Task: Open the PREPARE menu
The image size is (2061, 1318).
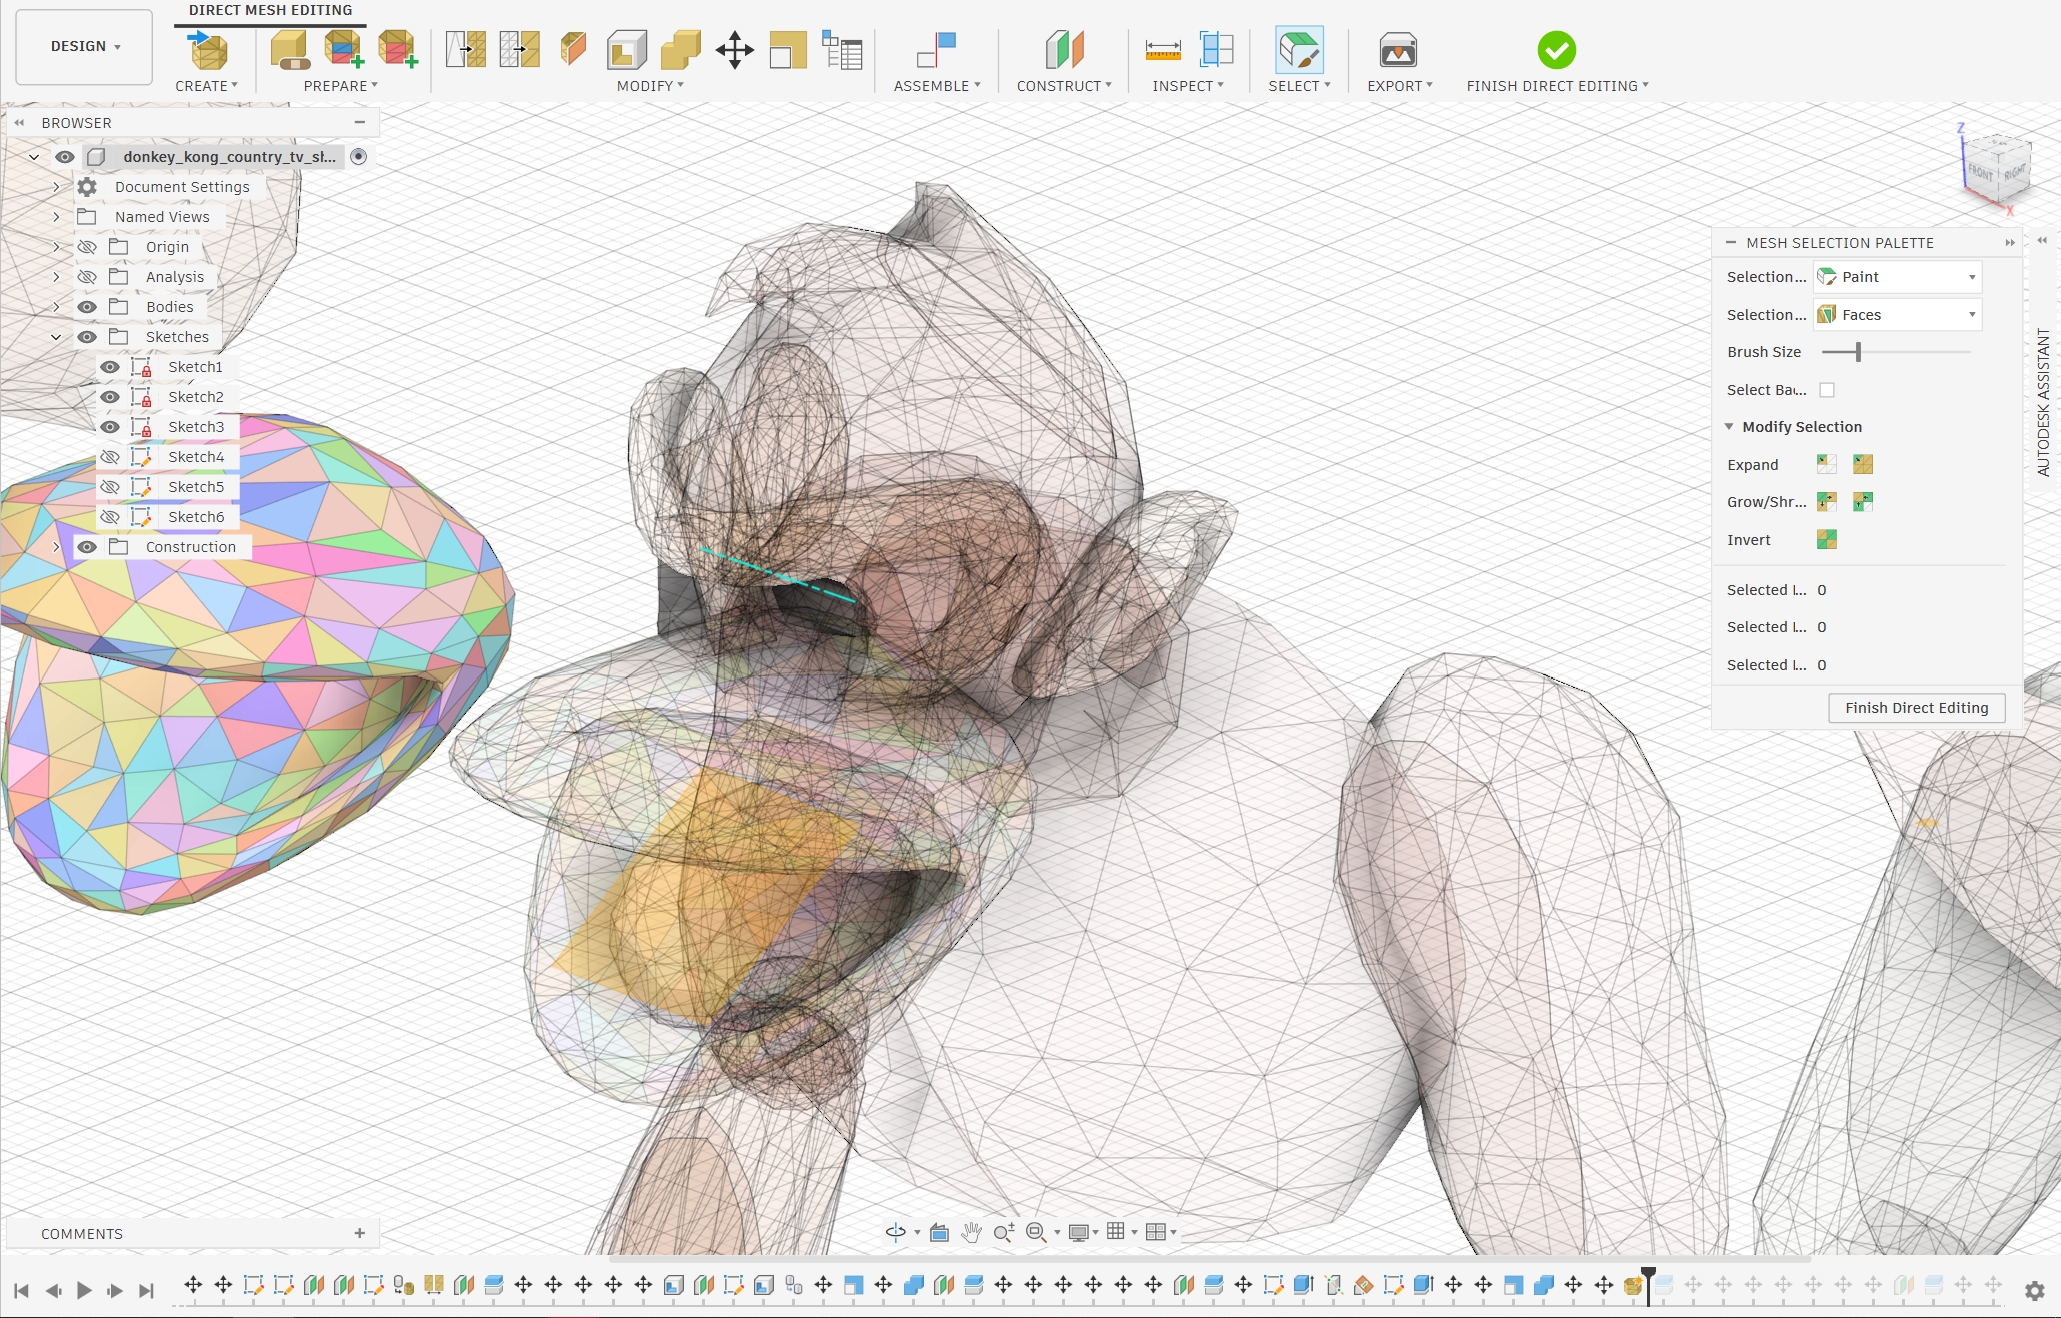Action: (341, 86)
